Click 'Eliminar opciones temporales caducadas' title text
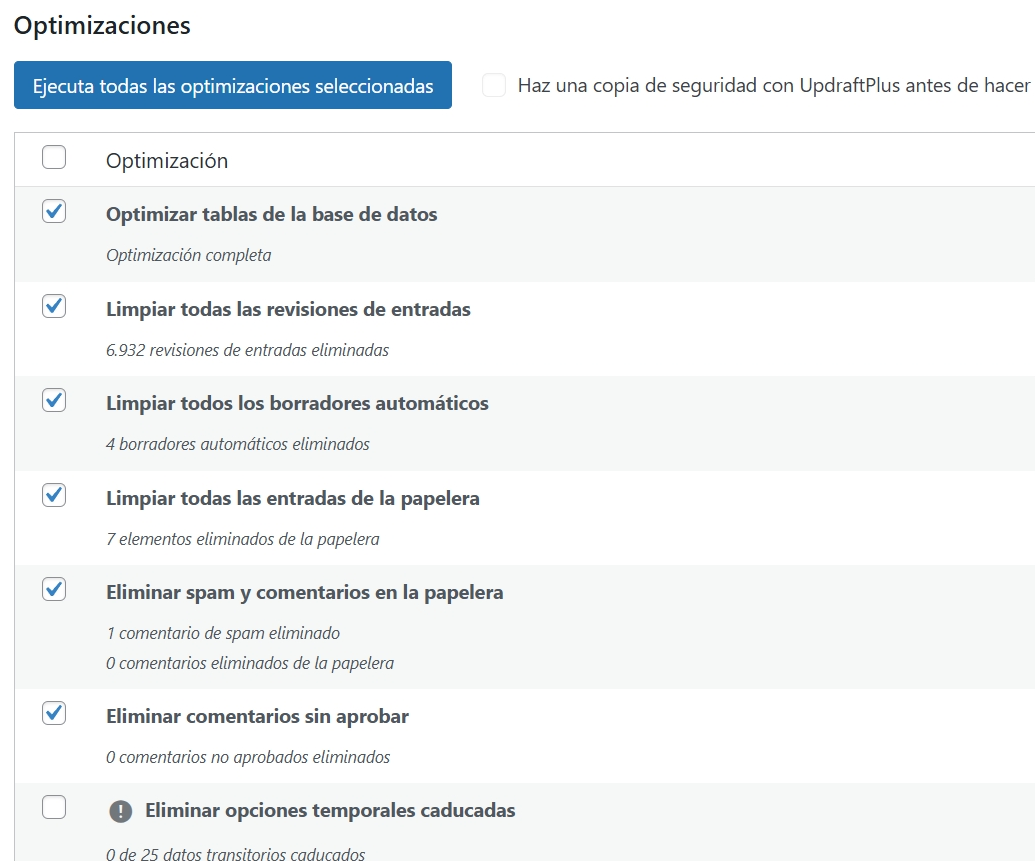Image resolution: width=1035 pixels, height=861 pixels. click(330, 810)
